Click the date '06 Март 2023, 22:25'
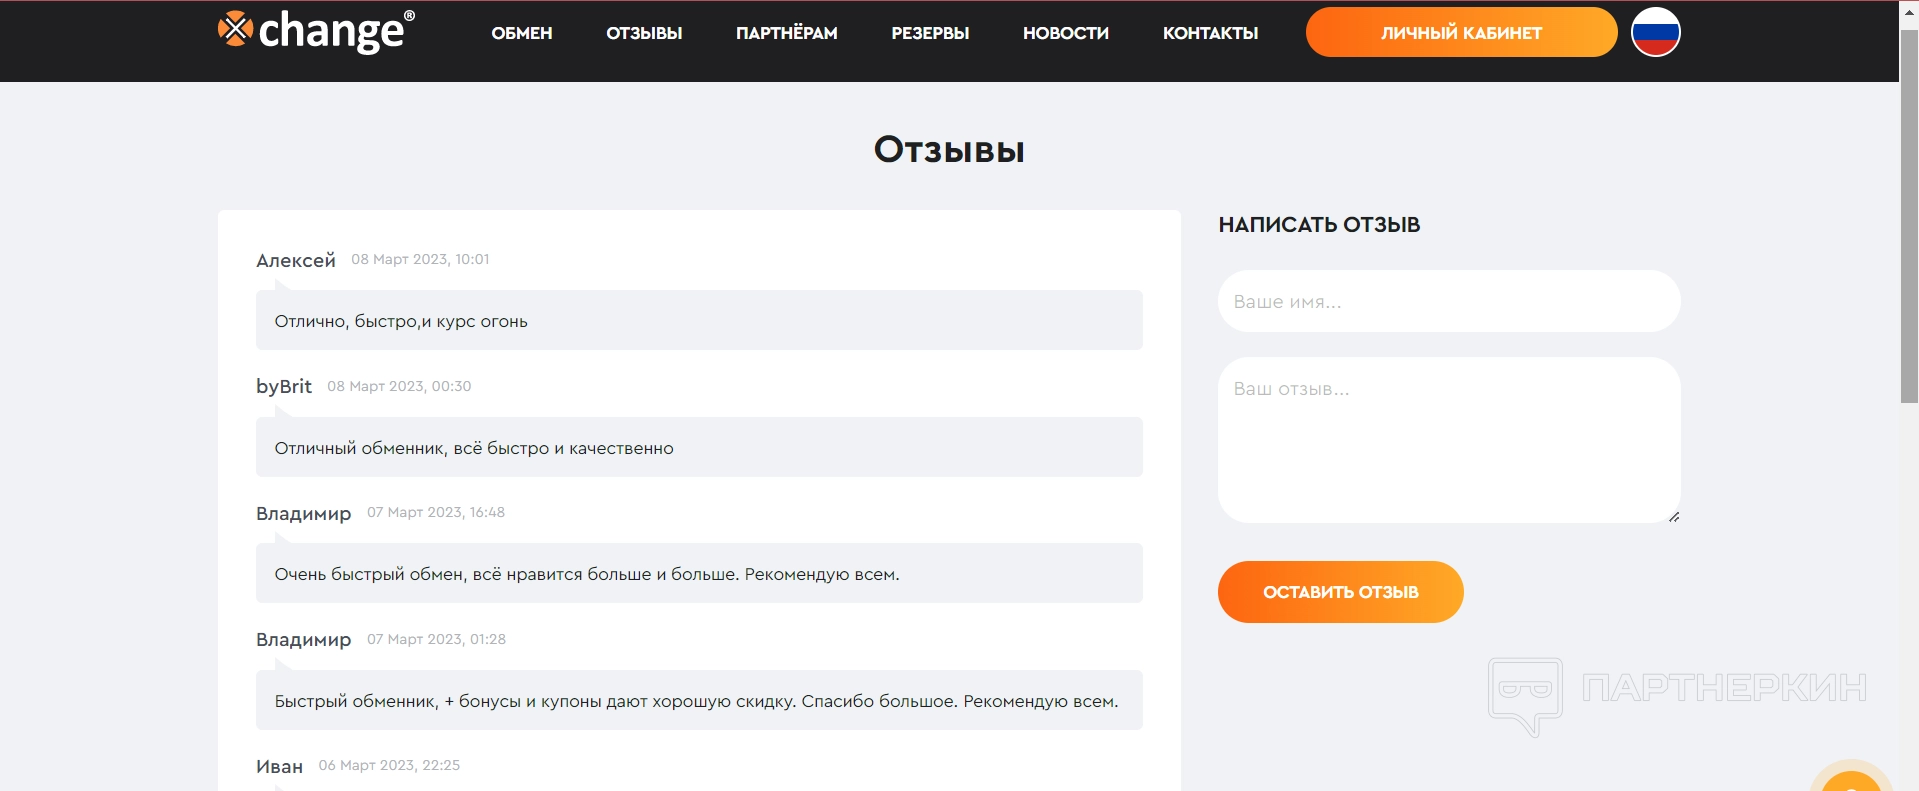The width and height of the screenshot is (1919, 791). point(389,765)
